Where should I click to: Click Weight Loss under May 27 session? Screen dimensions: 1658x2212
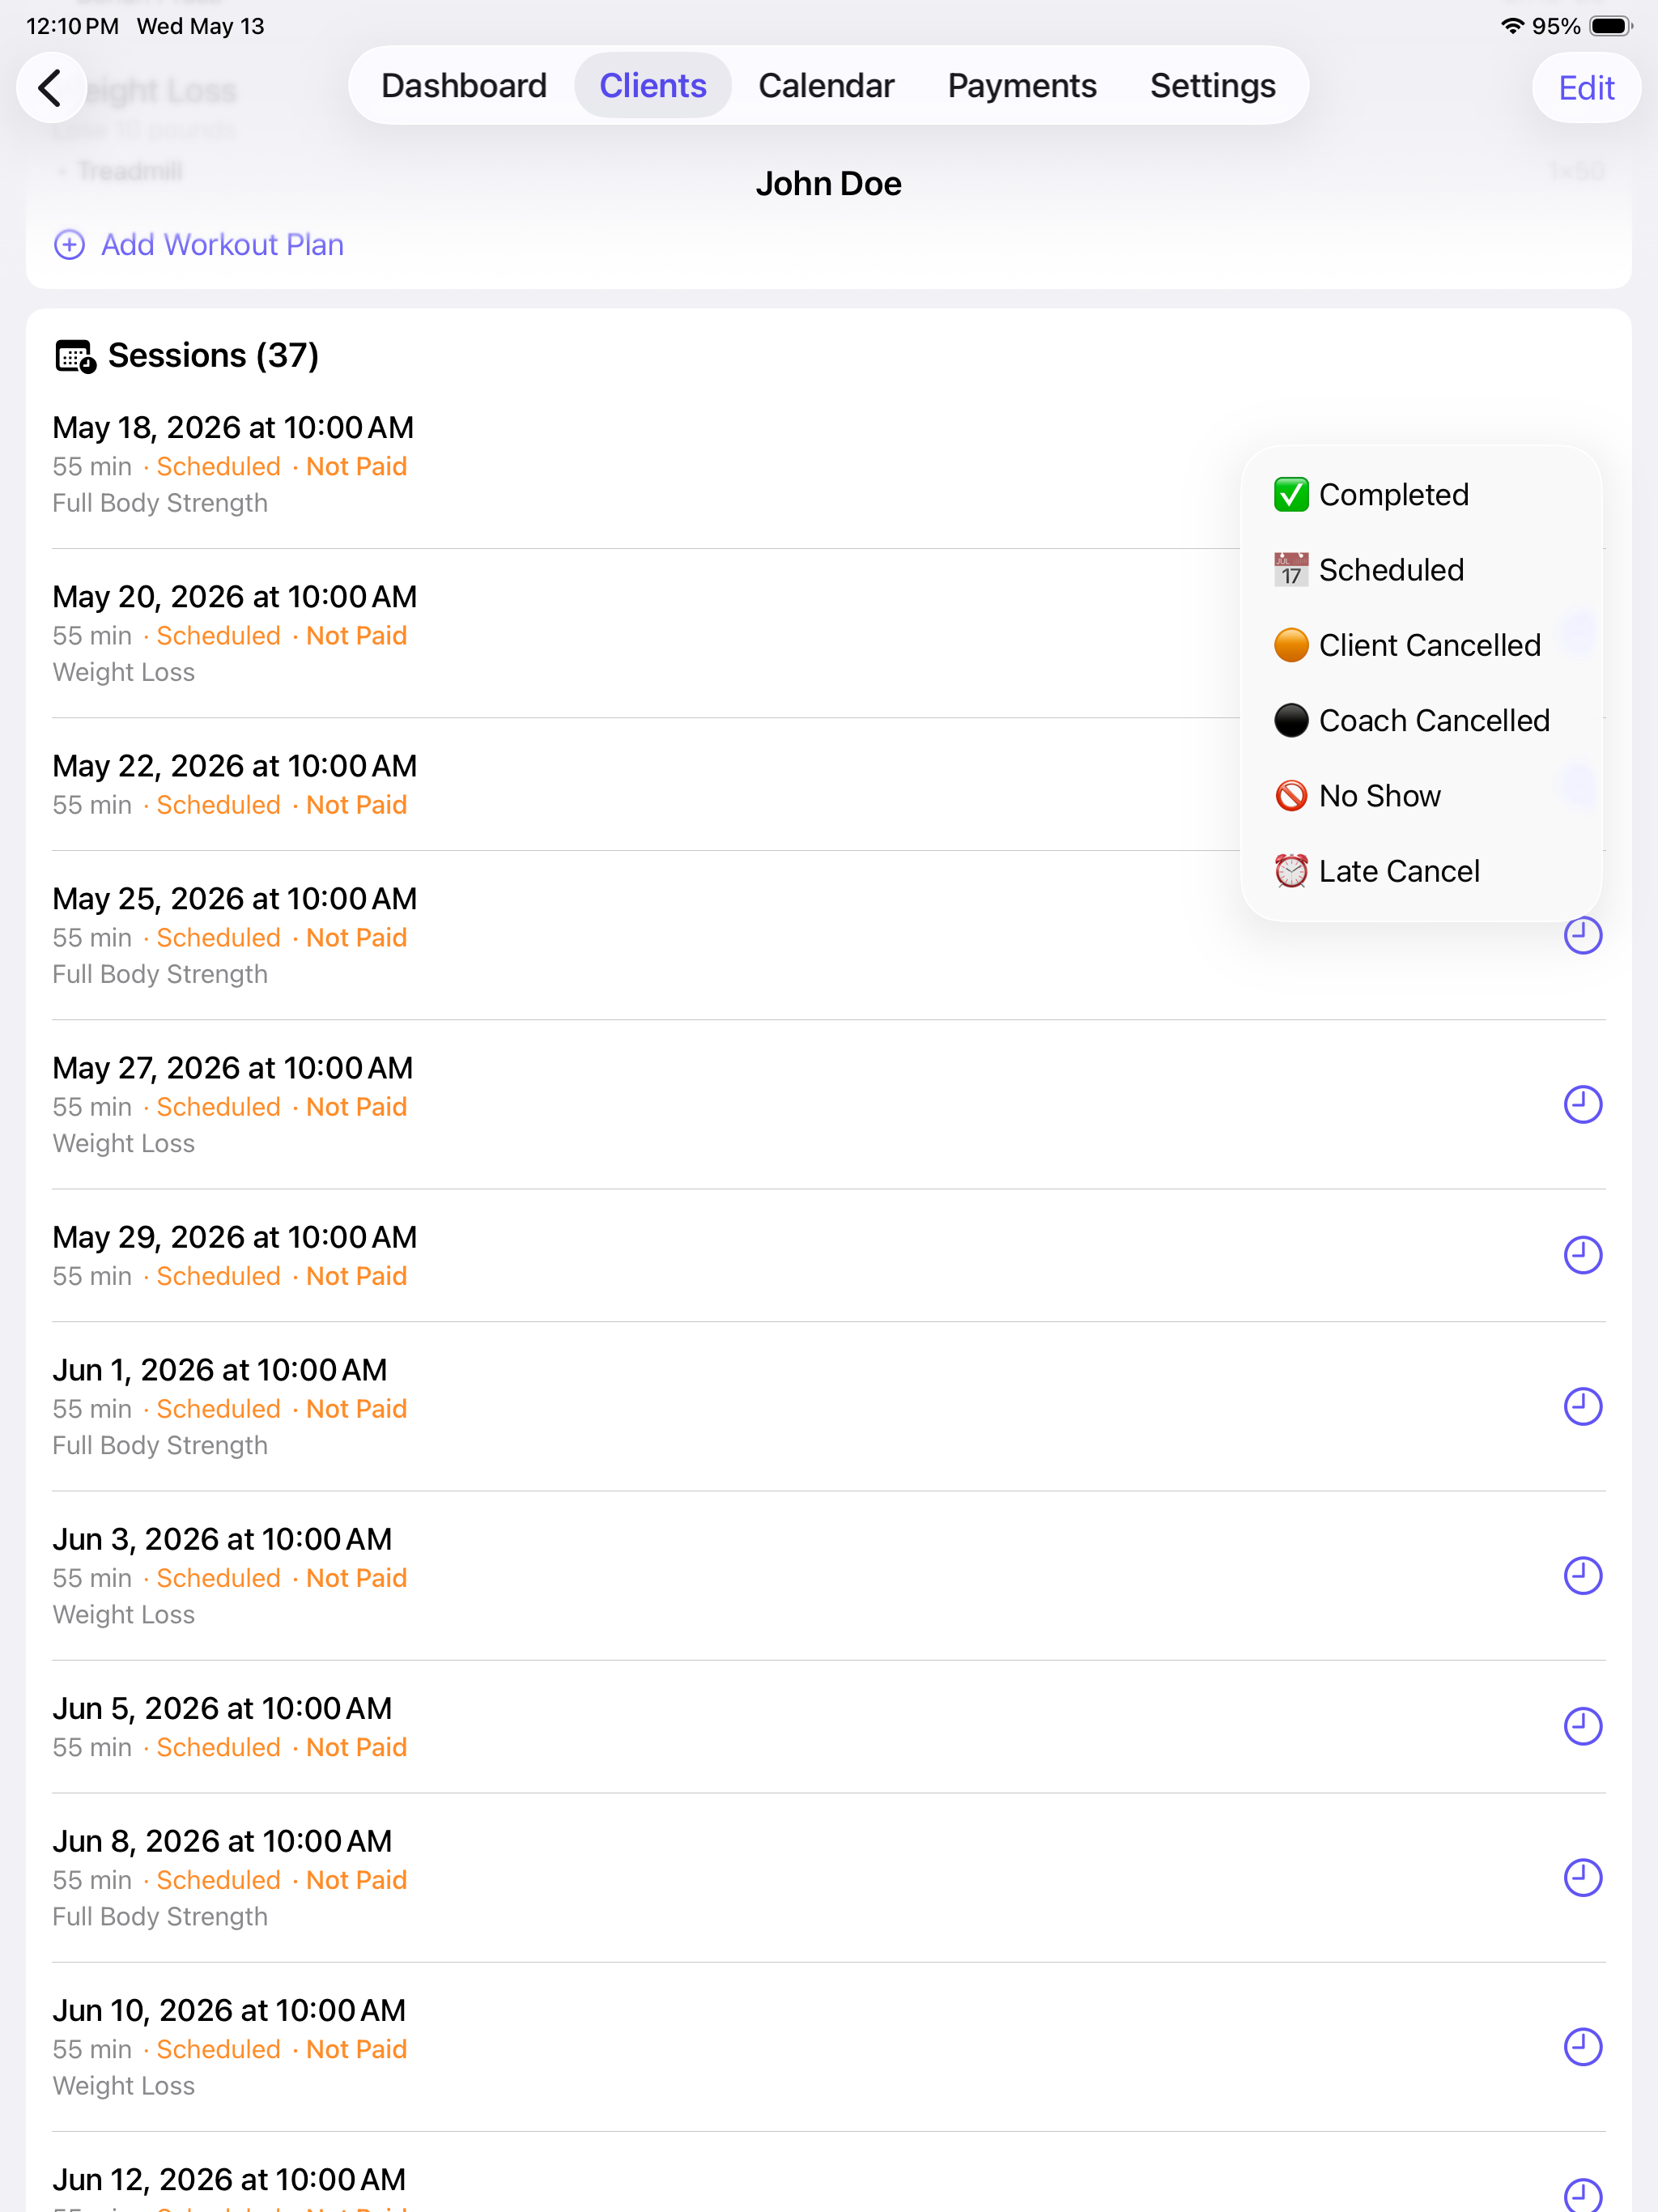(124, 1143)
